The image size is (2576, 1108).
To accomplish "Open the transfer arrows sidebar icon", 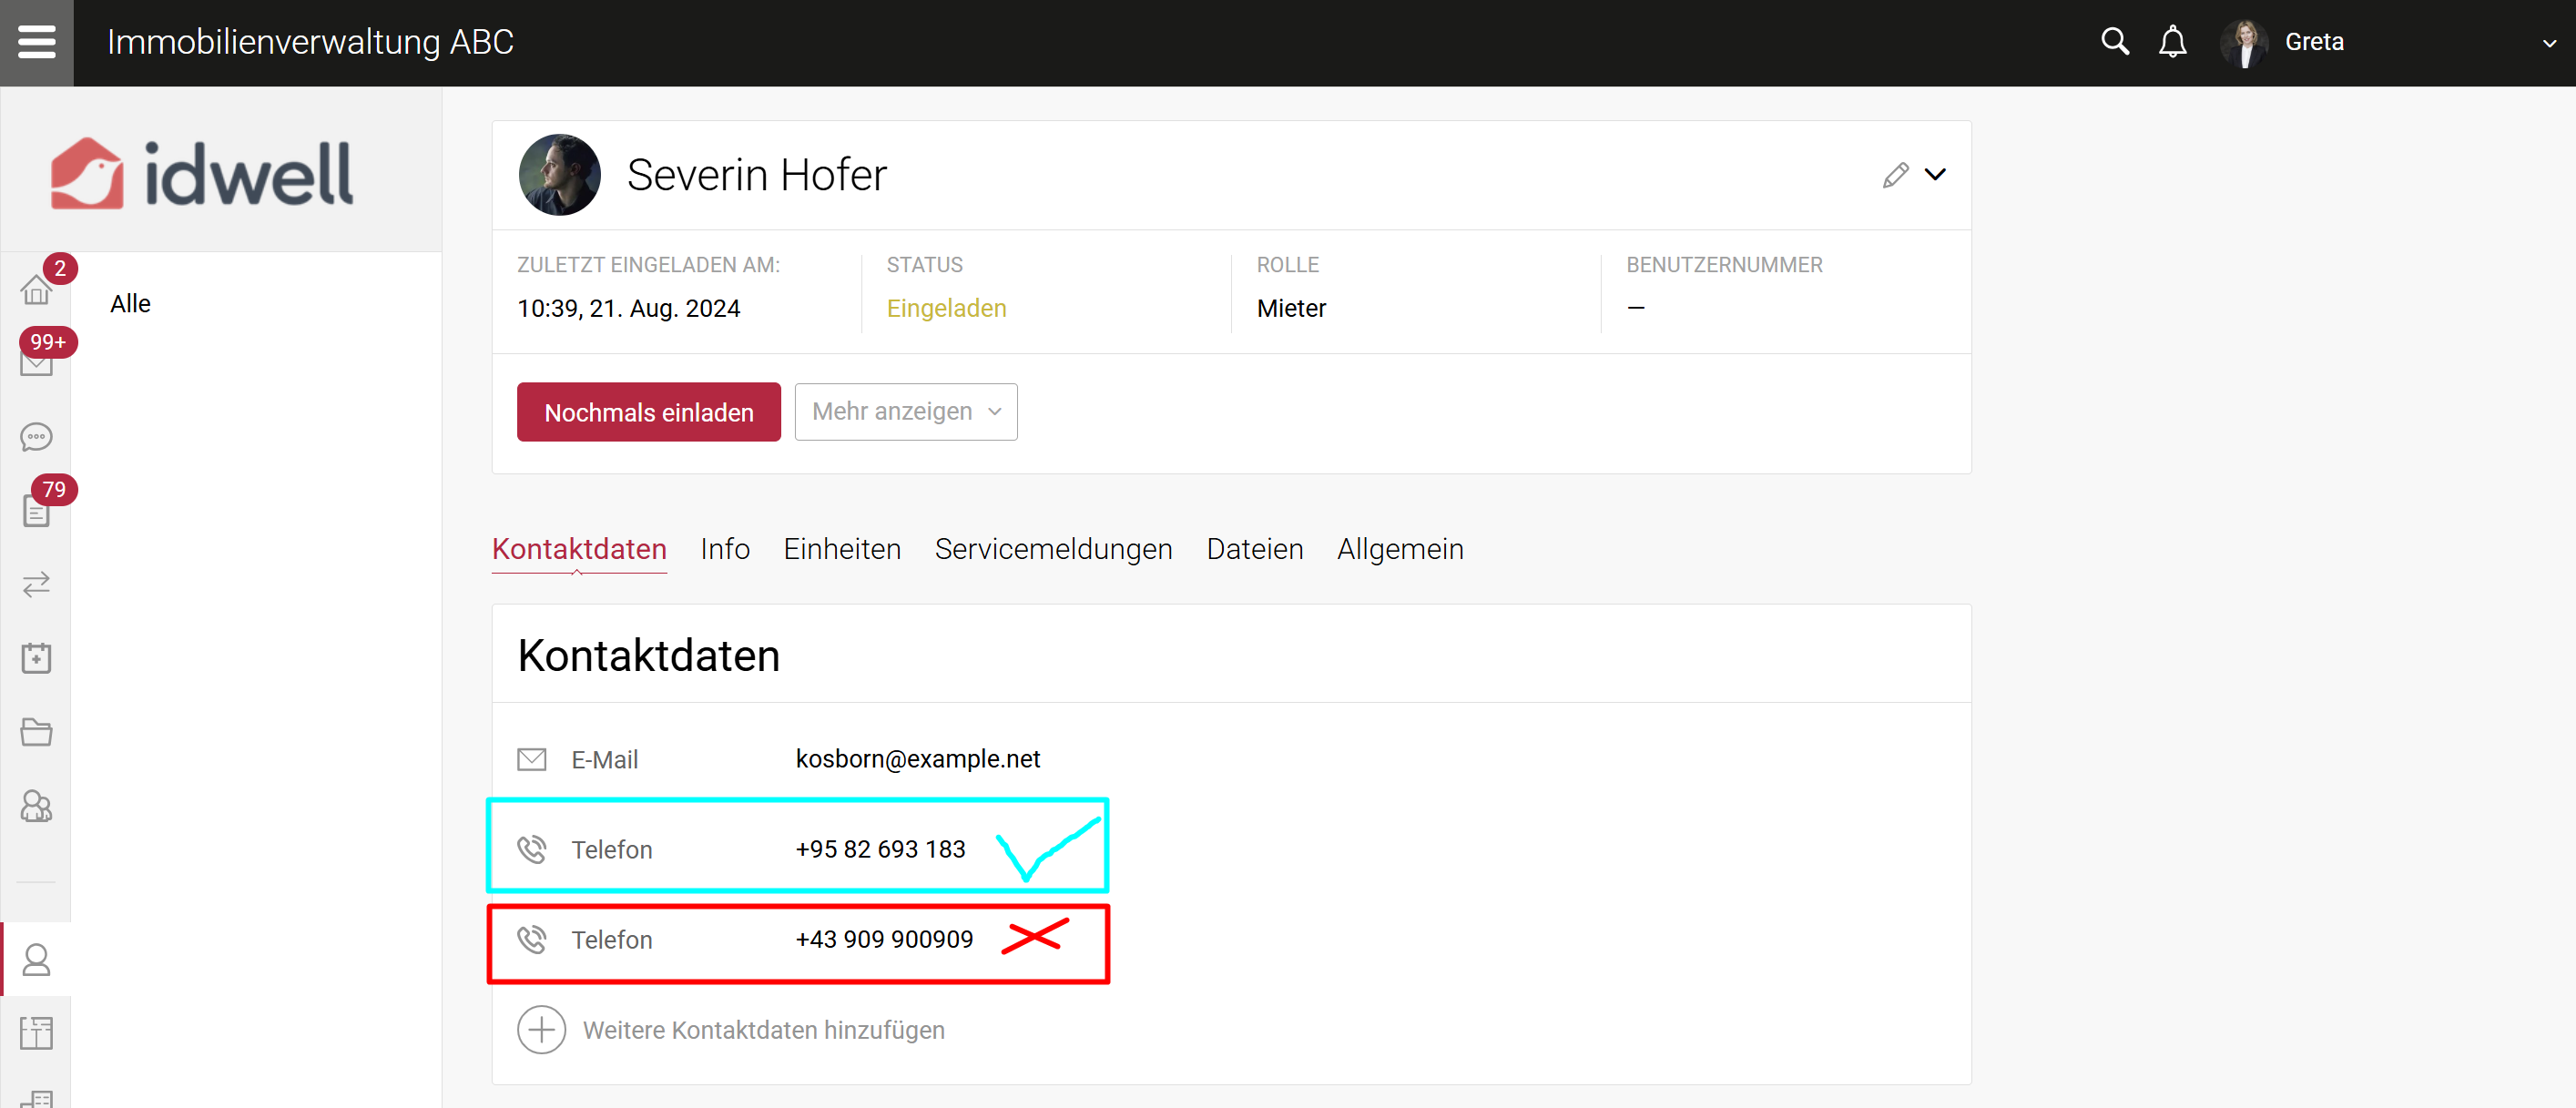I will pos(37,584).
